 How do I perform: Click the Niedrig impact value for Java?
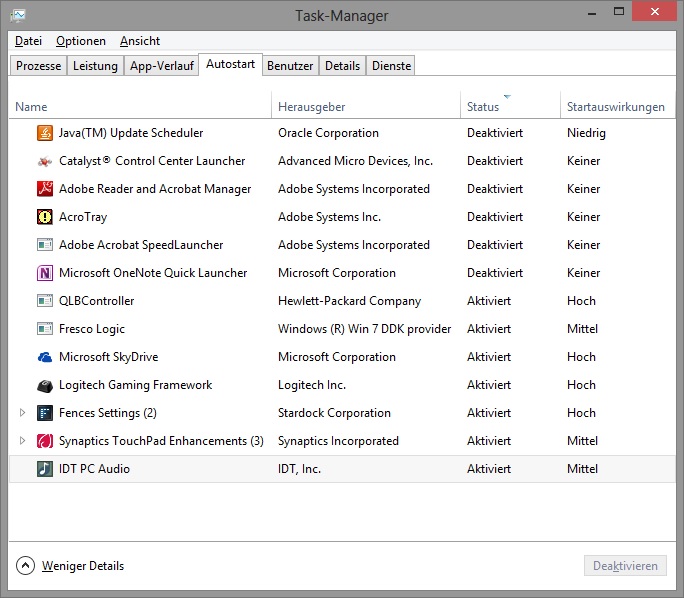(x=586, y=133)
